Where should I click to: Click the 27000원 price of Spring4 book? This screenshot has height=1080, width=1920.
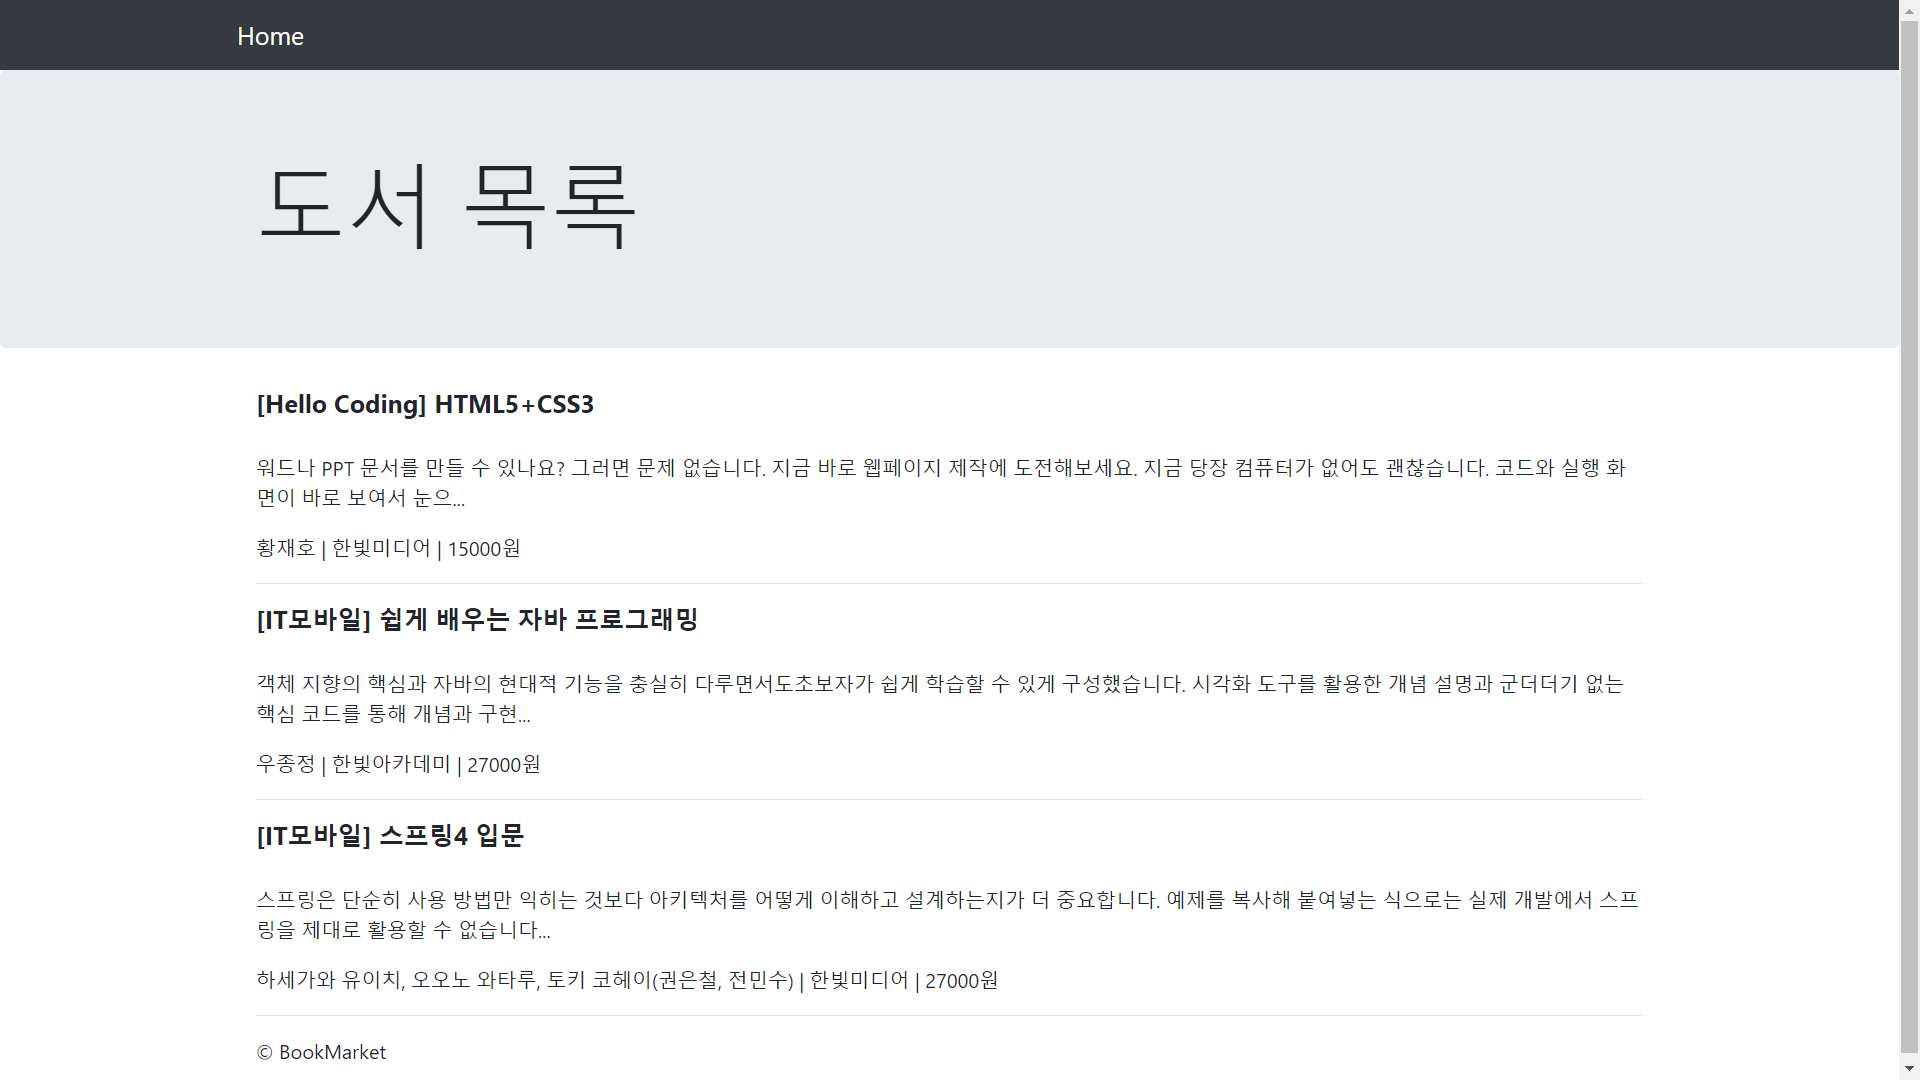click(x=961, y=981)
